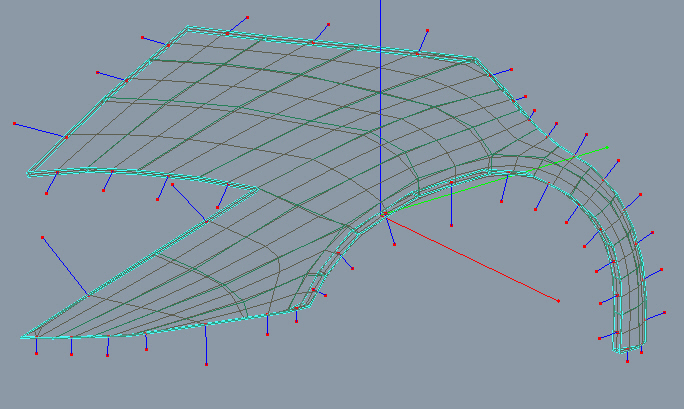Select the red tip of the far-left longest normal
This screenshot has height=409, width=684.
pos(14,123)
